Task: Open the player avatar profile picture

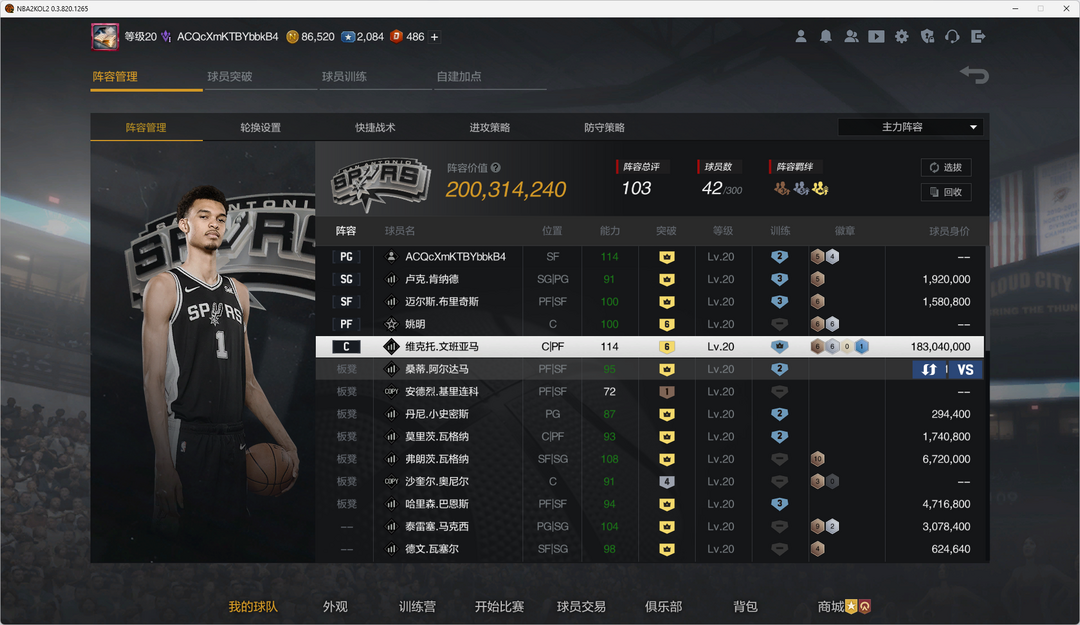Action: [105, 37]
